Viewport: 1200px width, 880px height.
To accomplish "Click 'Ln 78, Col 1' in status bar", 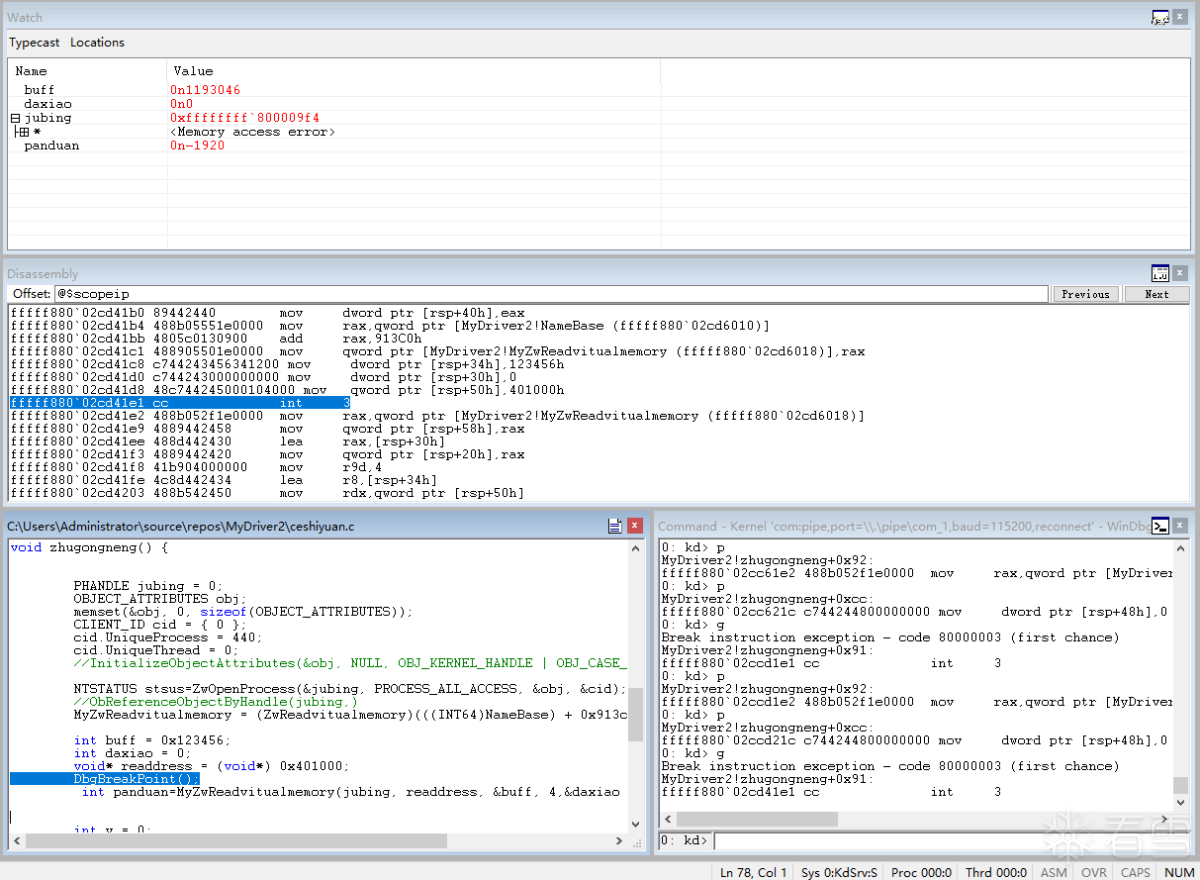I will 754,872.
